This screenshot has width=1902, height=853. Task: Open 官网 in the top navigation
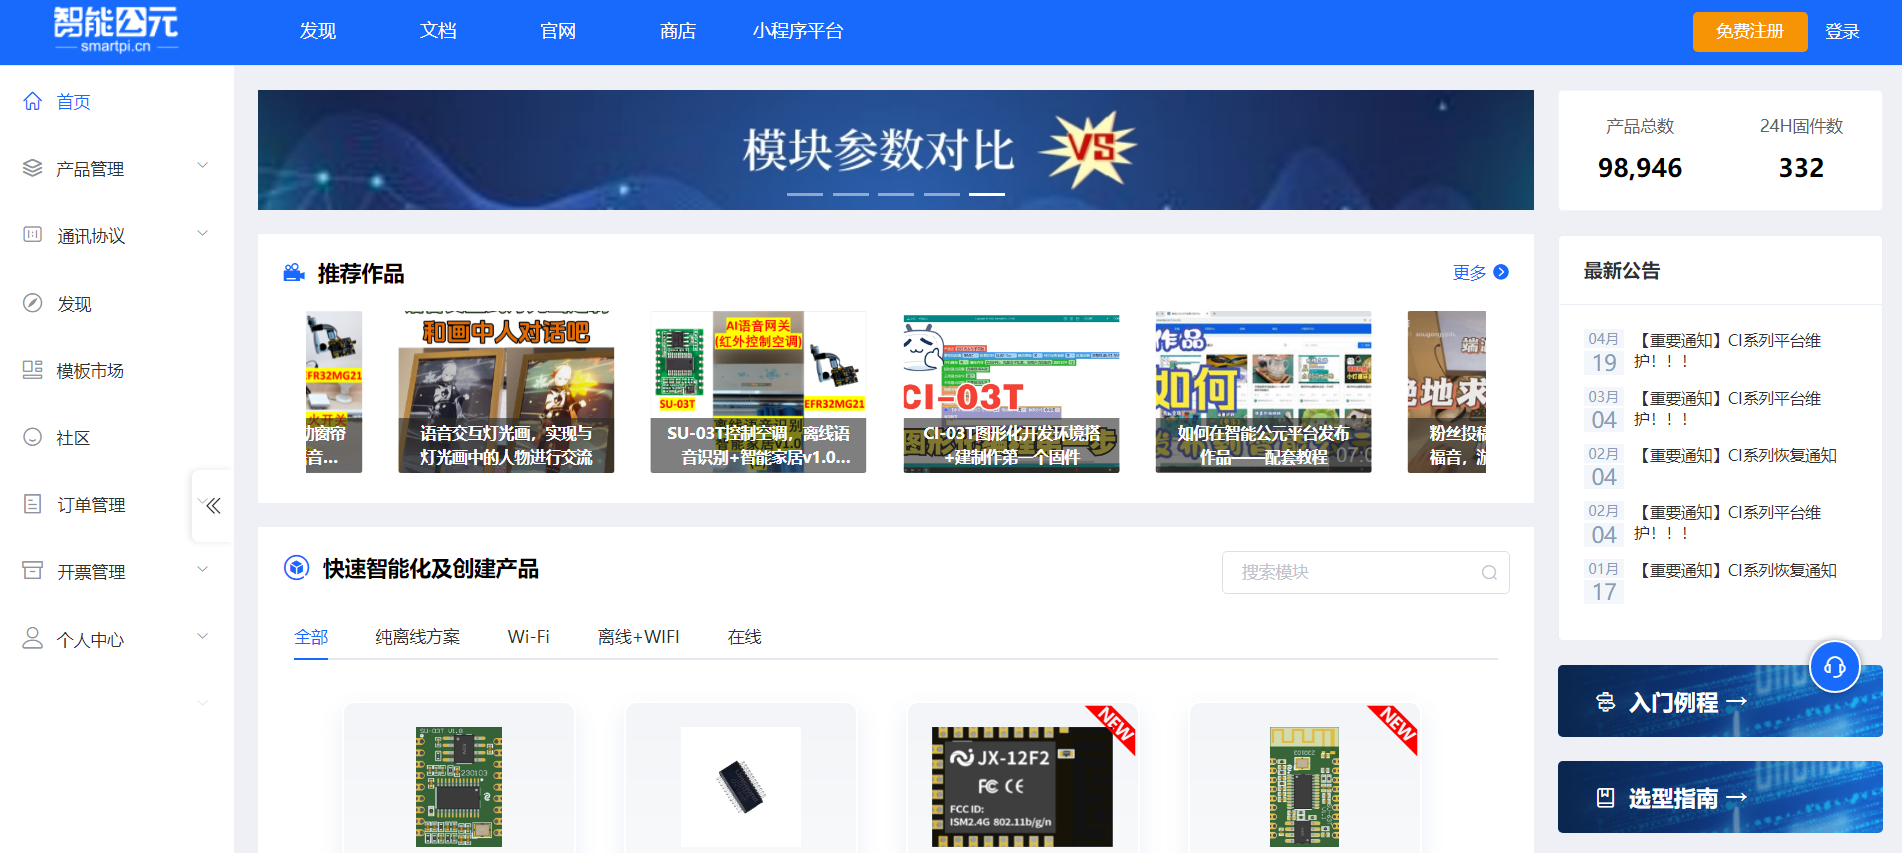pyautogui.click(x=558, y=31)
